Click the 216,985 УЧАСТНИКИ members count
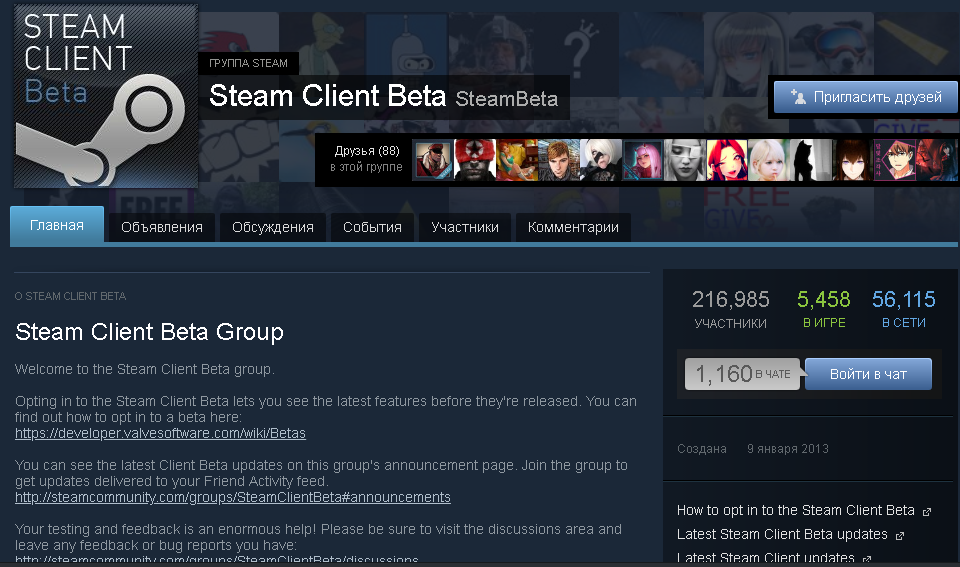 tap(730, 309)
